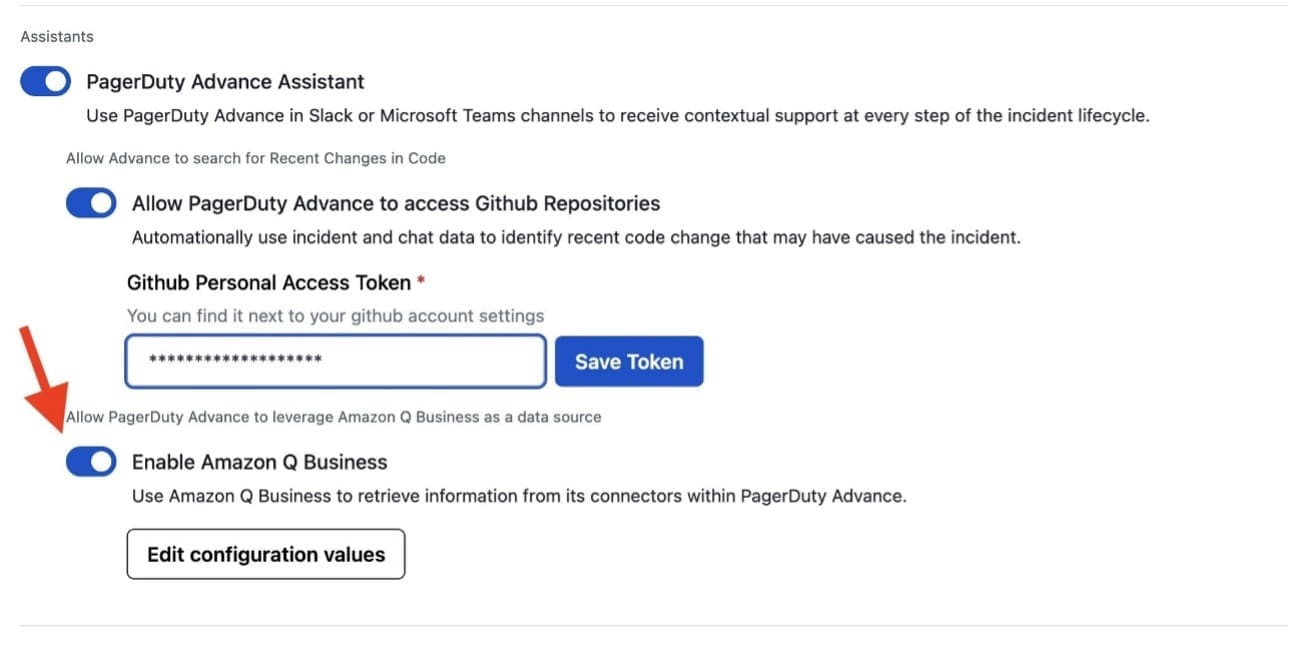This screenshot has height=656, width=1292.
Task: Click the Amazon Q Business connectors description
Action: pos(519,495)
